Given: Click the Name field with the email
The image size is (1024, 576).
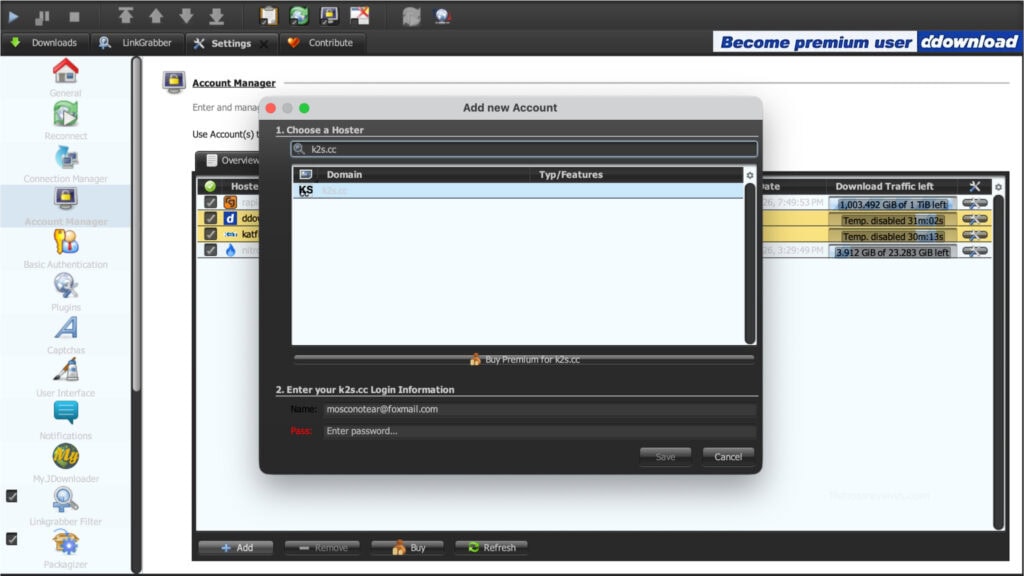Looking at the screenshot, I should pos(539,409).
